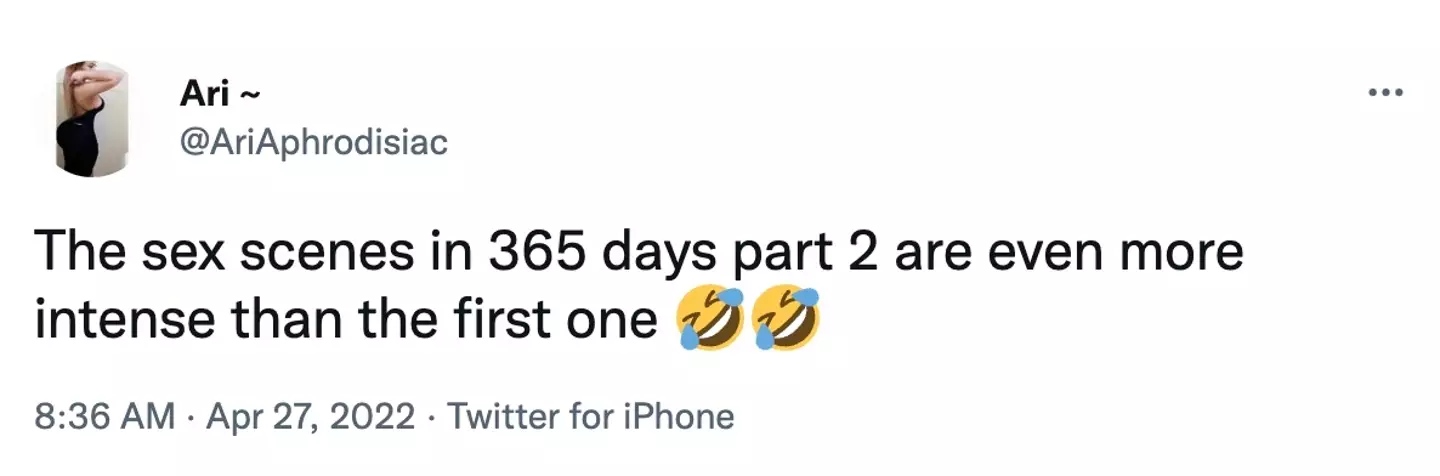Click the 8:36 AM timestamp

tap(104, 416)
